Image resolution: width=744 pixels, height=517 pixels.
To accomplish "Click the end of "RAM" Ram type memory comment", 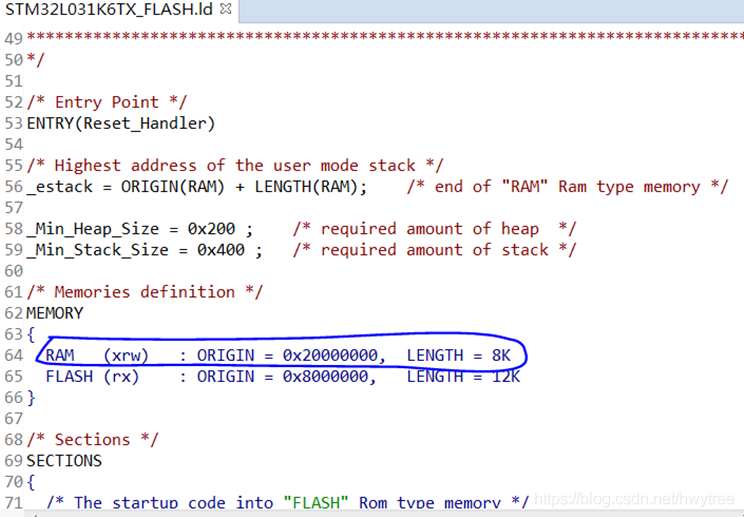I will click(567, 186).
